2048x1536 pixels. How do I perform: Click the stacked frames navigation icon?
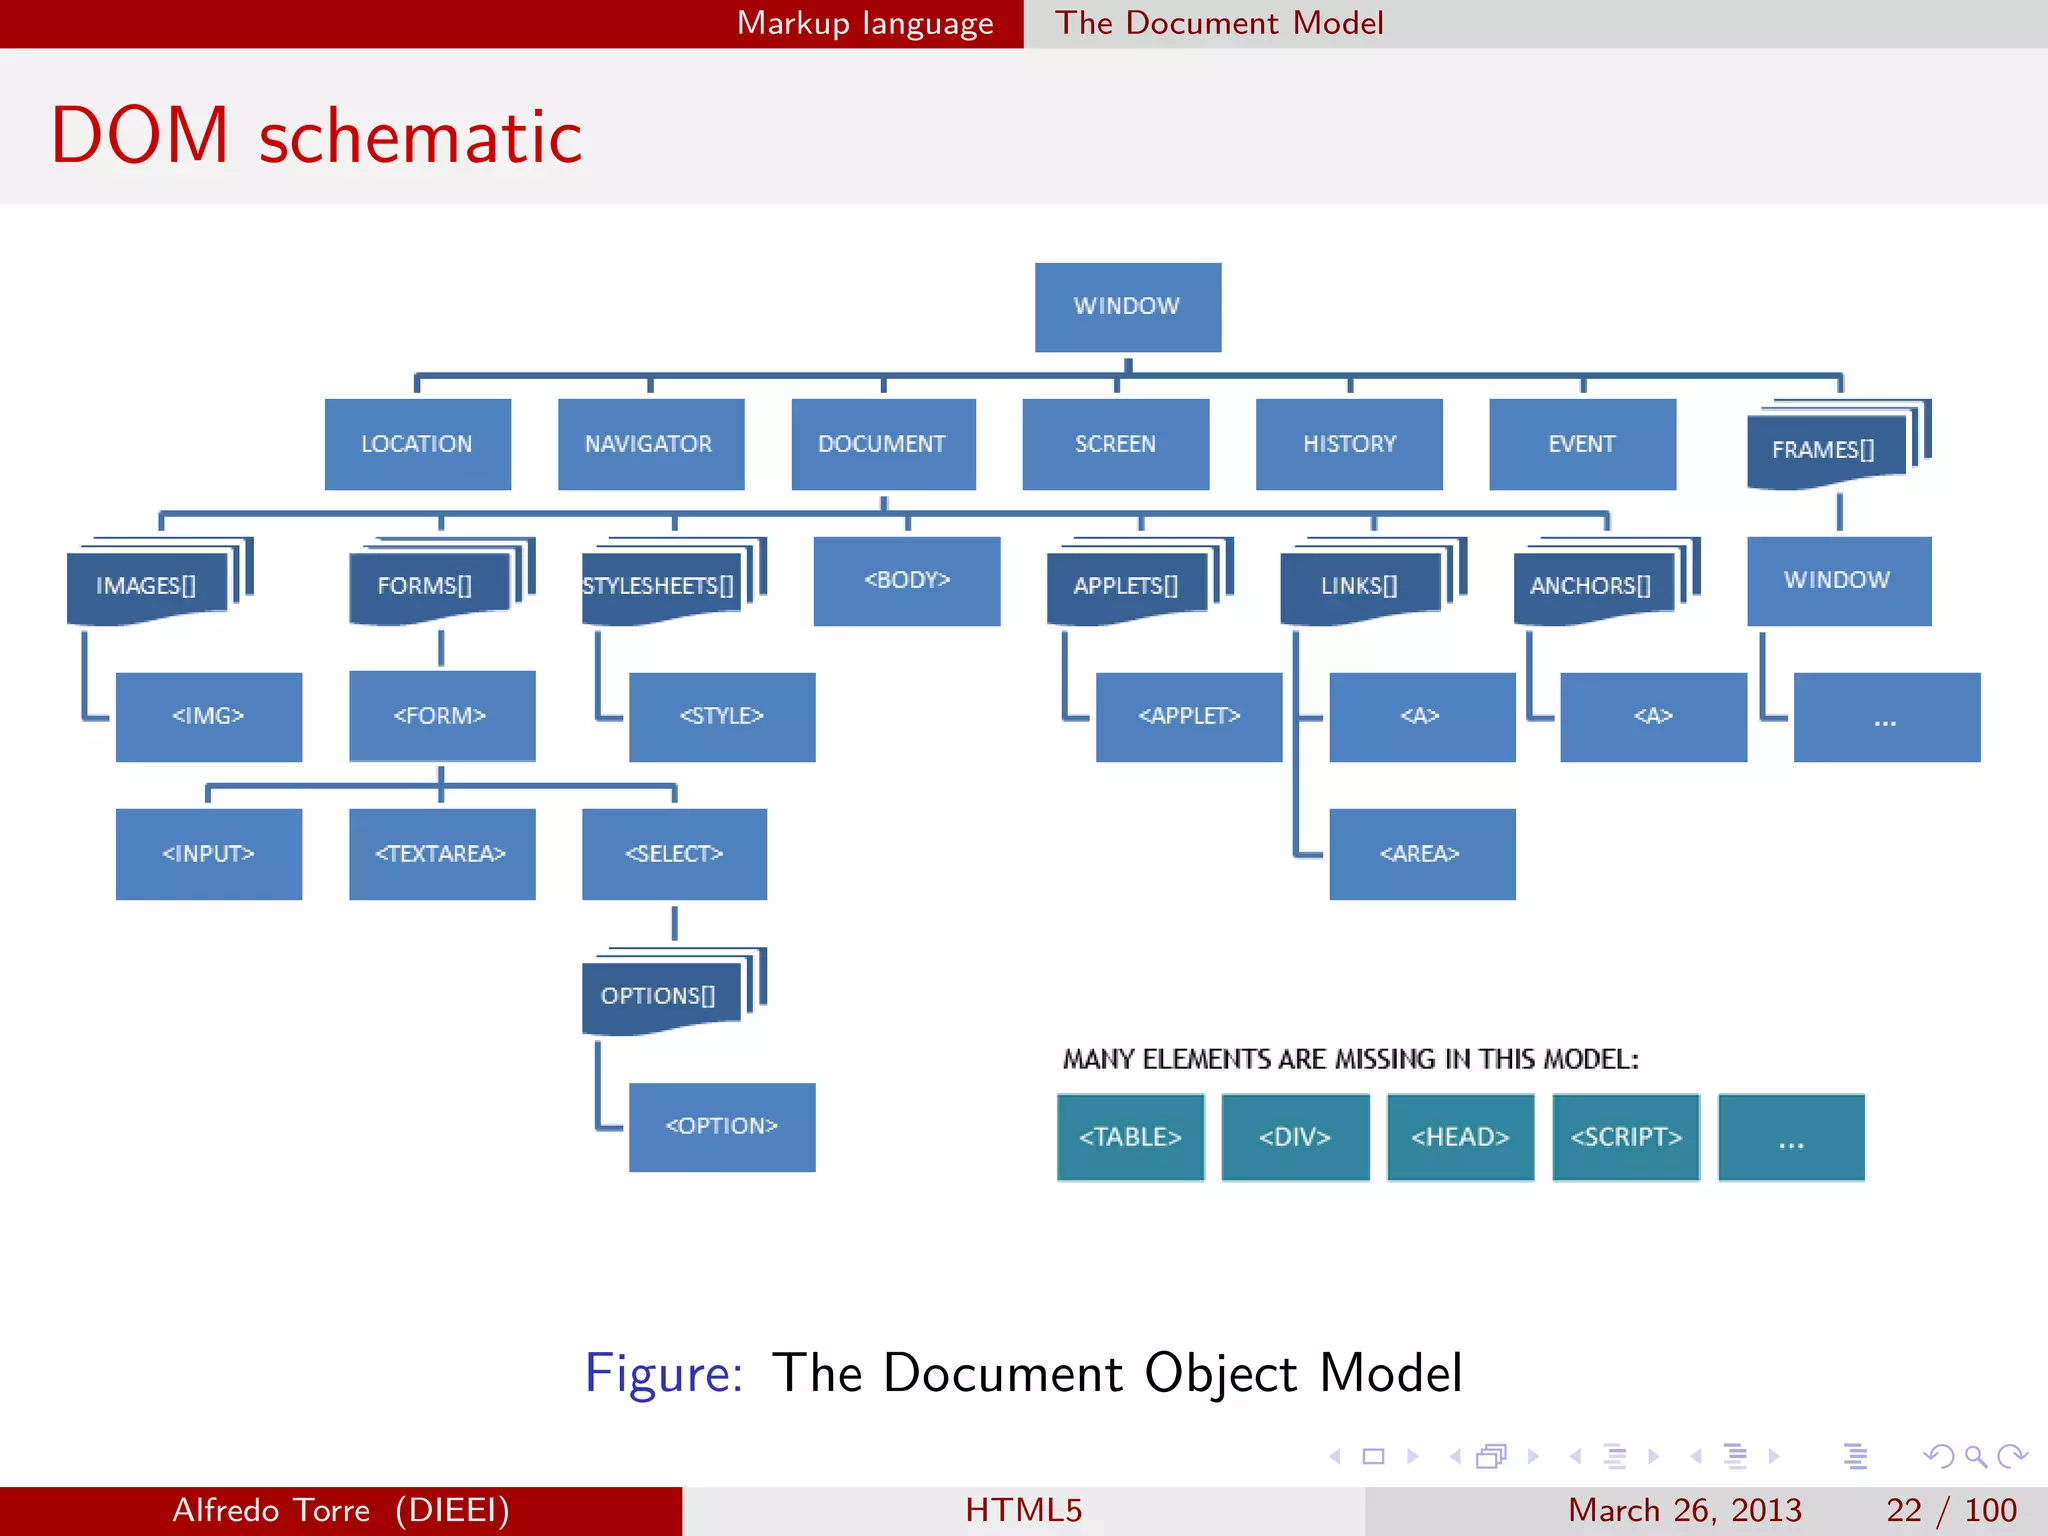pyautogui.click(x=1492, y=1456)
